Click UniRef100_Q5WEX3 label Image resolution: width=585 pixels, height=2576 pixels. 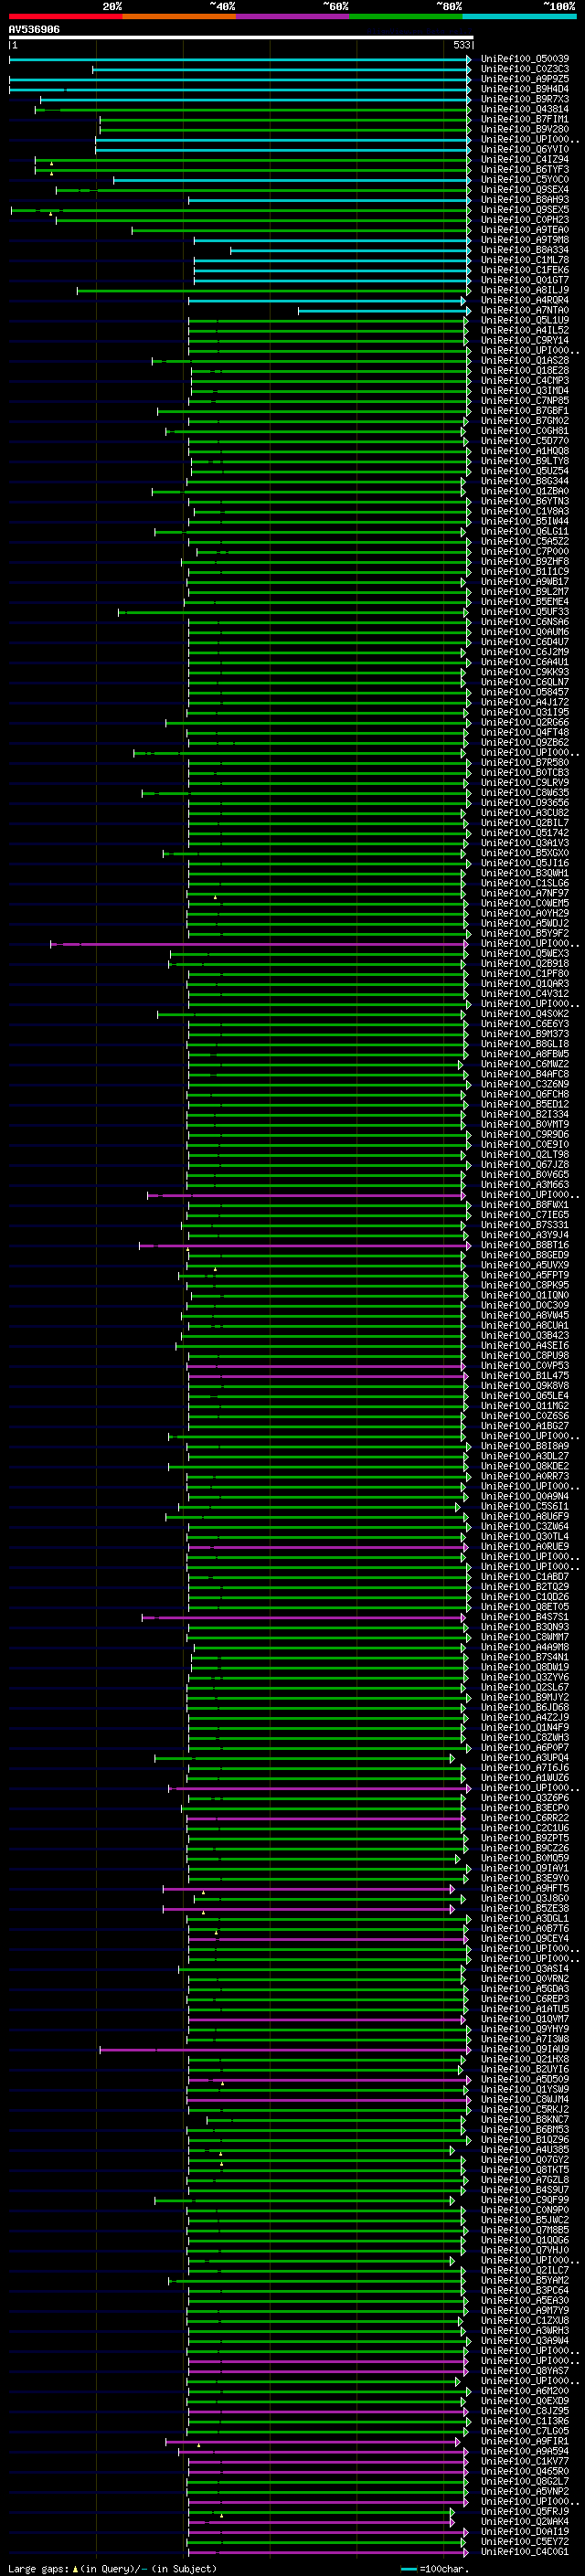point(525,954)
